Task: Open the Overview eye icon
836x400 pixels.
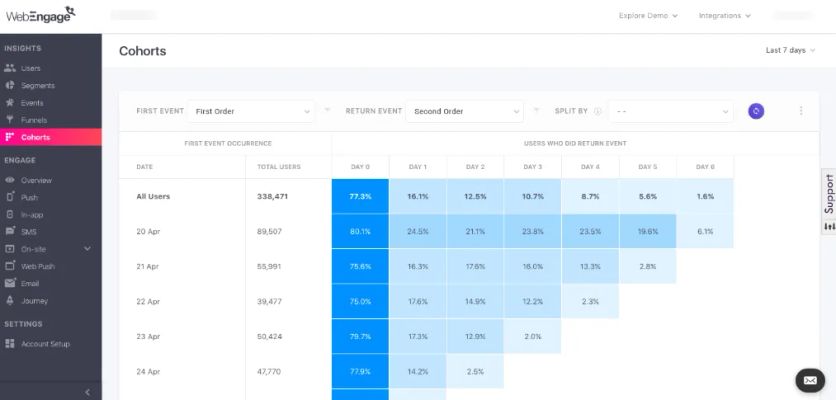Action: point(10,180)
